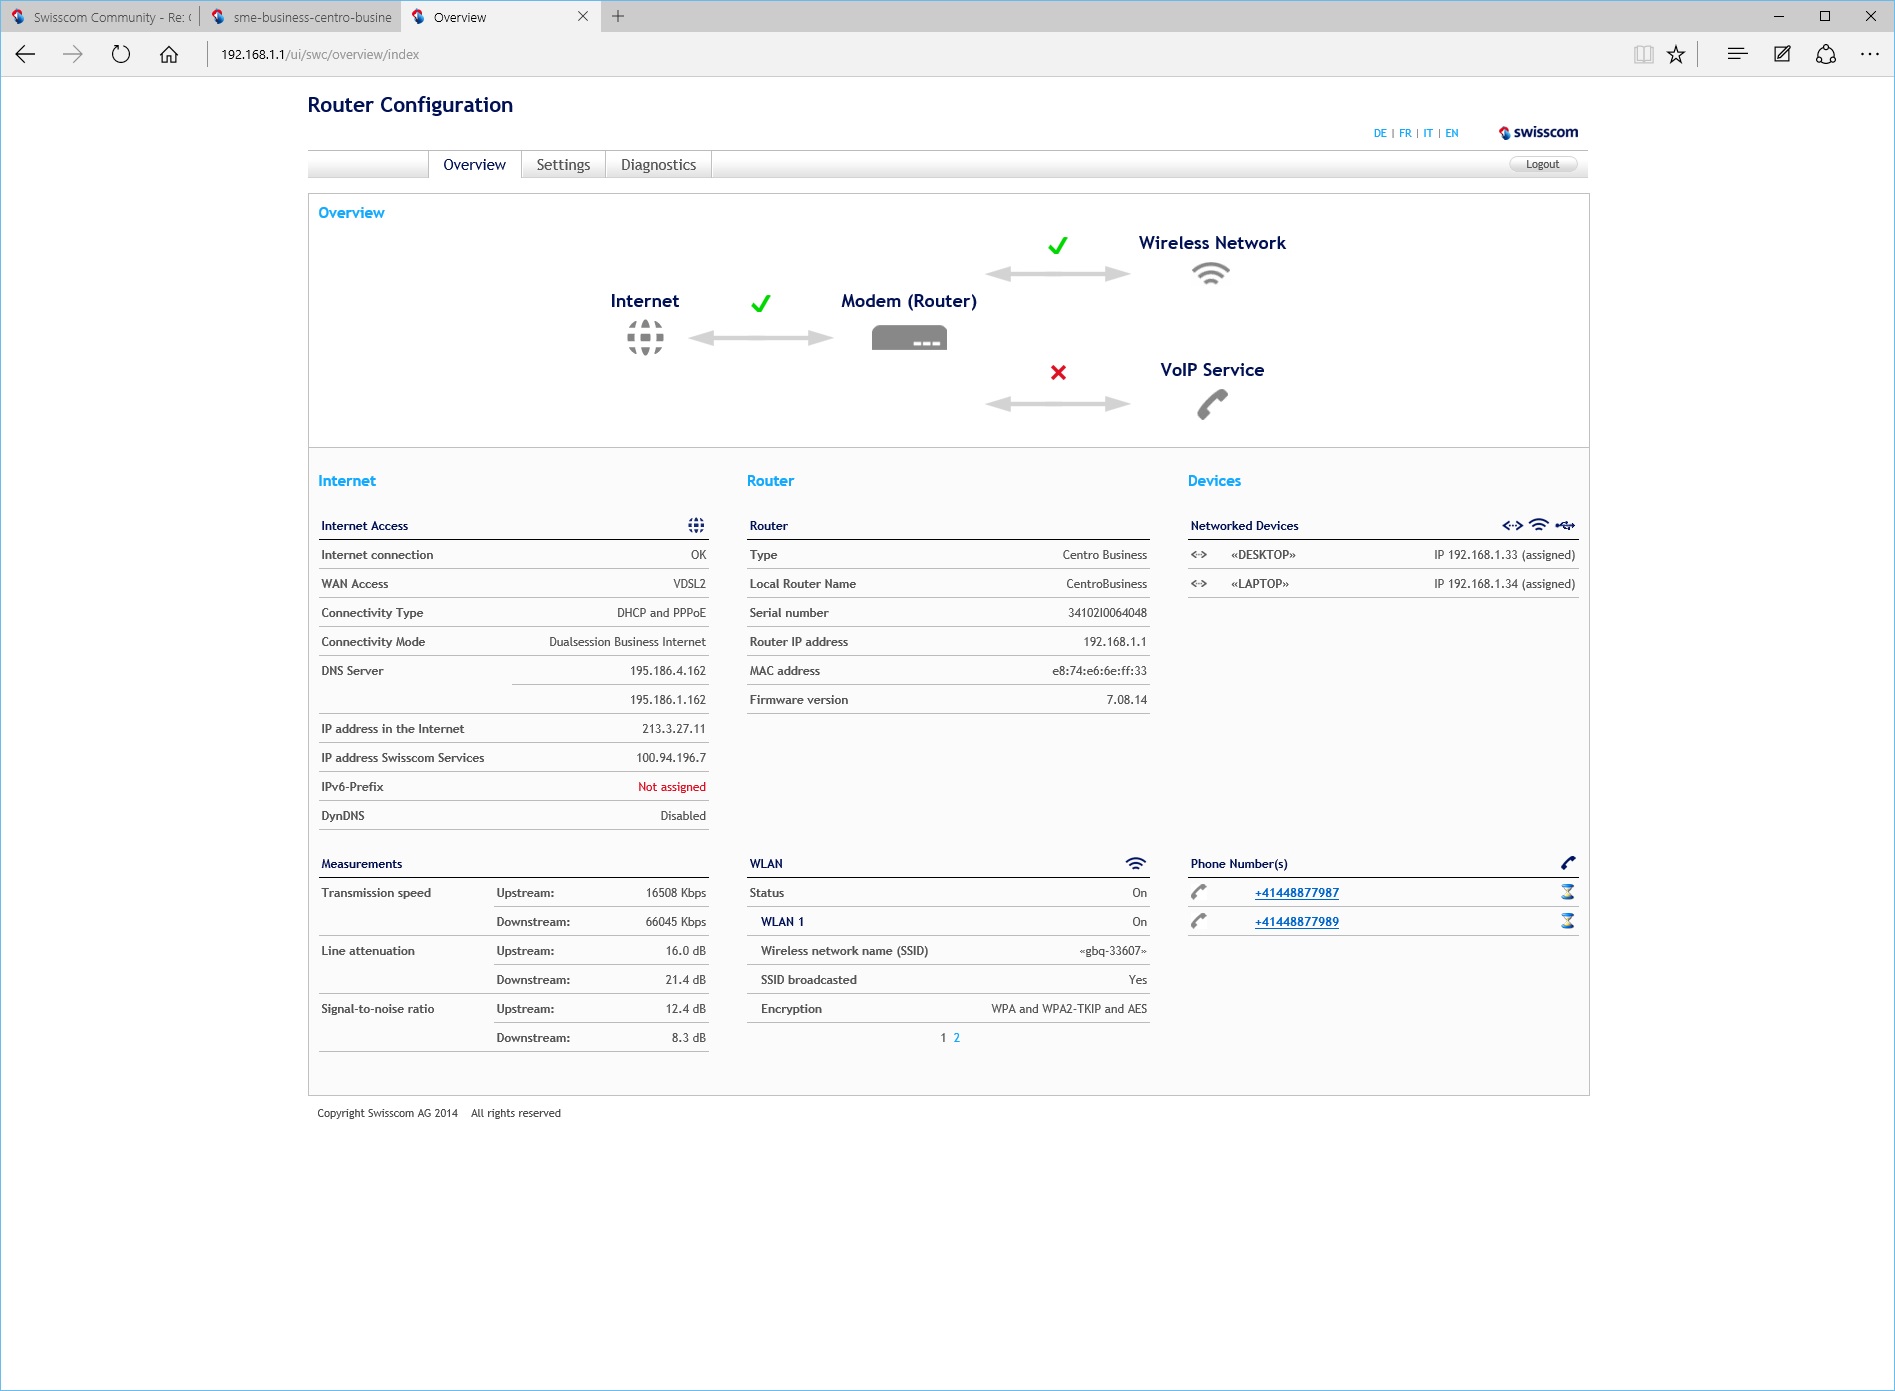Open phone number +41448877989
This screenshot has width=1895, height=1391.
(x=1297, y=922)
